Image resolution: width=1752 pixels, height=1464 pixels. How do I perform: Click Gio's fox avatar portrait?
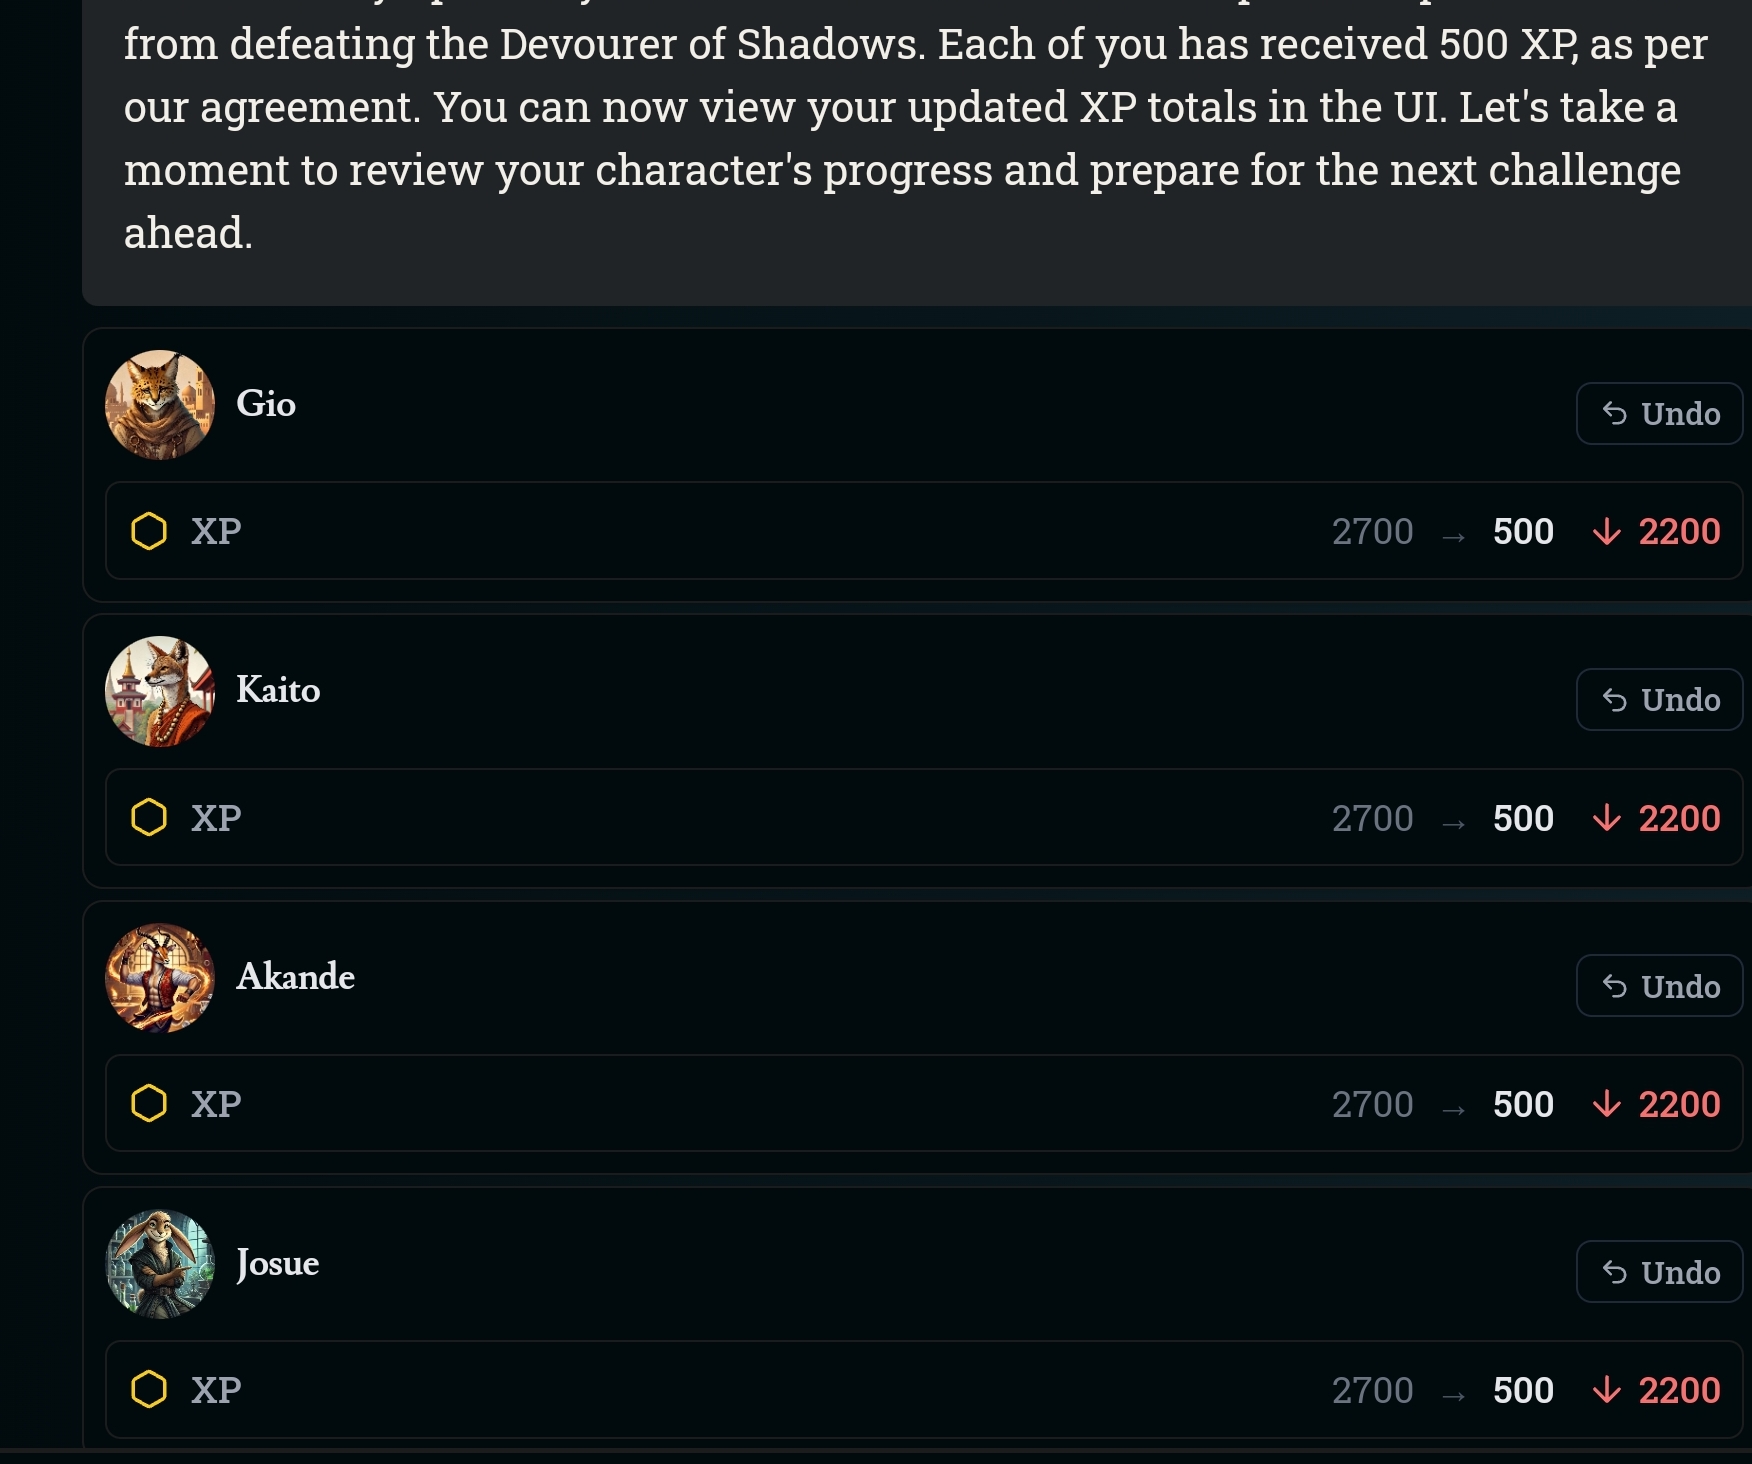click(160, 405)
